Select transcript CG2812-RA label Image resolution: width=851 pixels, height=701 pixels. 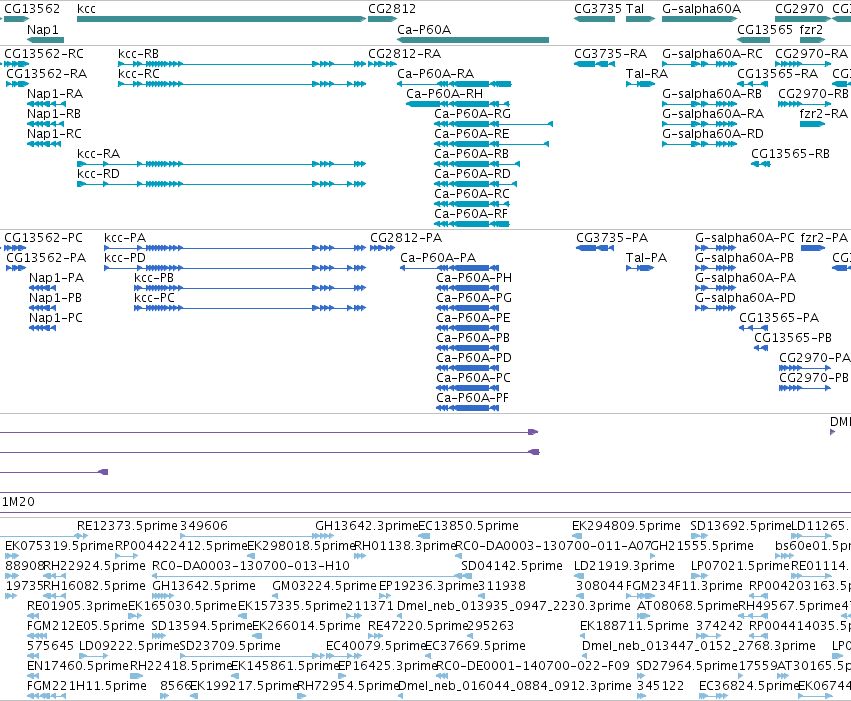[x=404, y=54]
